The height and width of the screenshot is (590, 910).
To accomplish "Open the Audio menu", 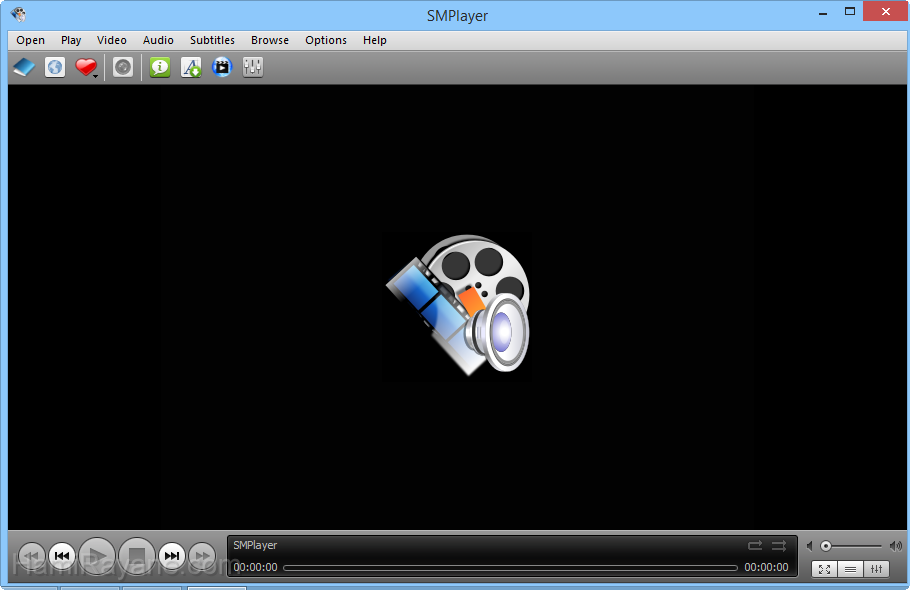I will pos(158,40).
